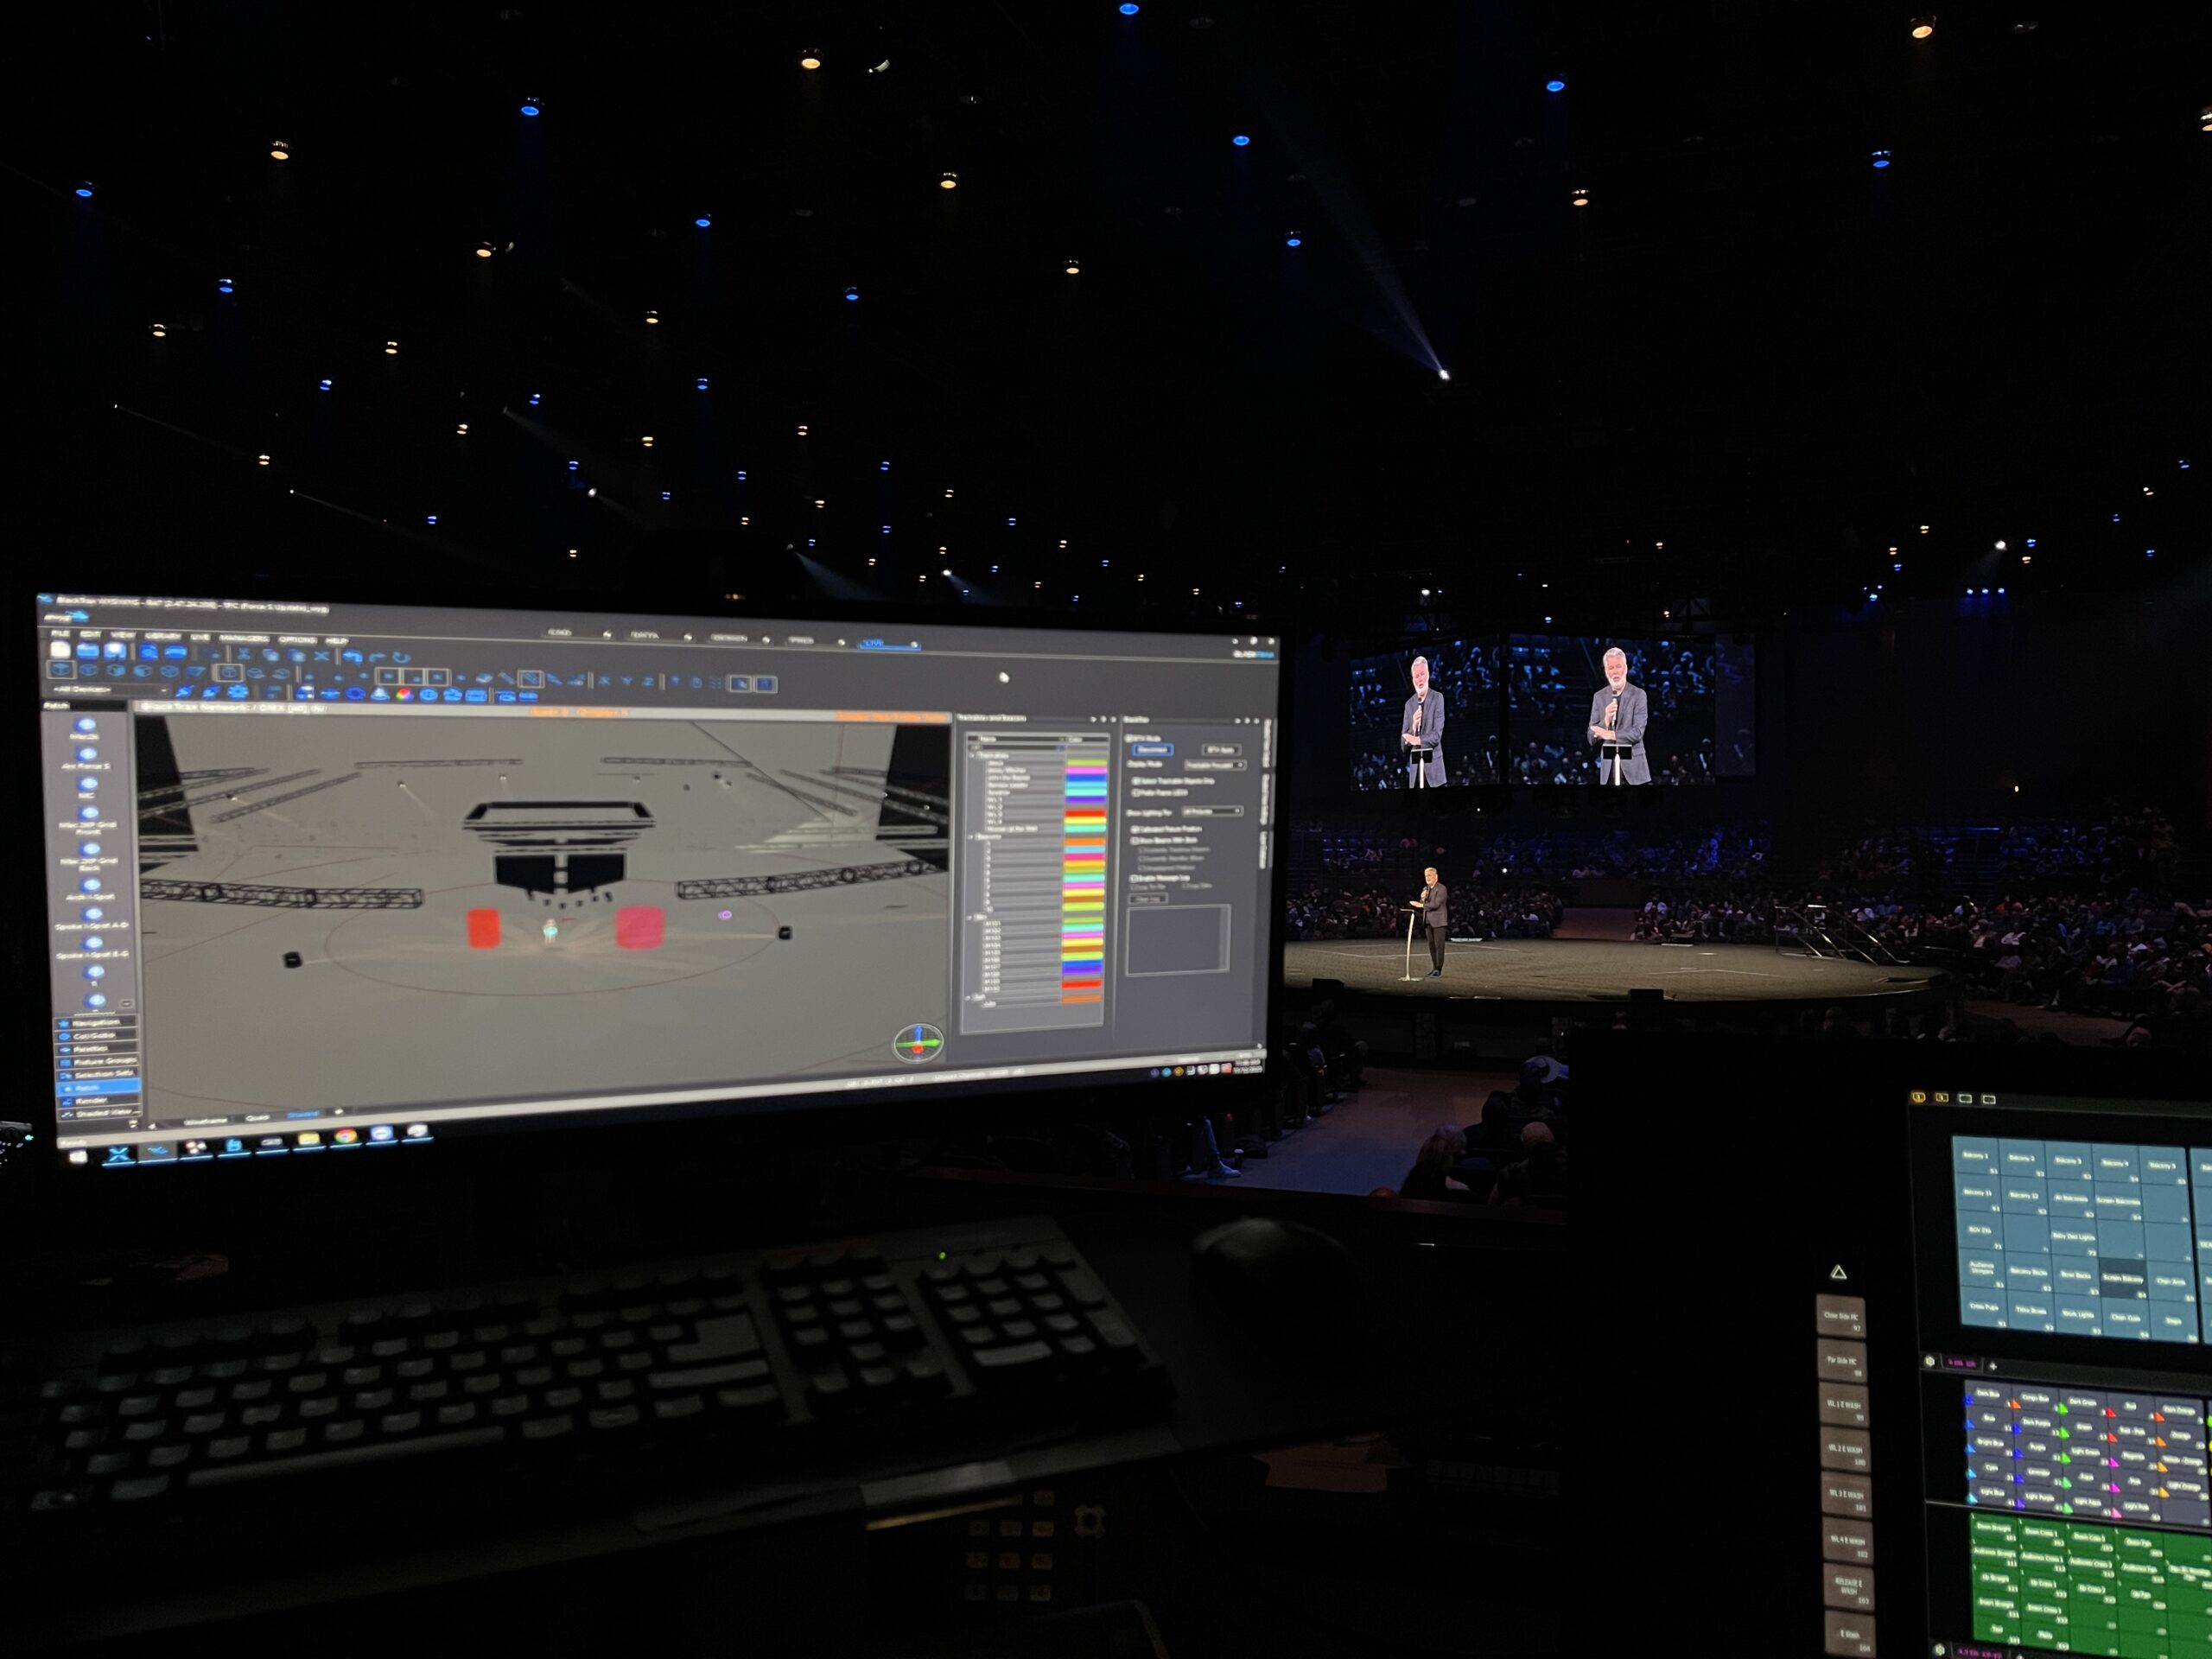The image size is (2212, 1659).
Task: Open Chrome from the Windows taskbar
Action: 345,1136
